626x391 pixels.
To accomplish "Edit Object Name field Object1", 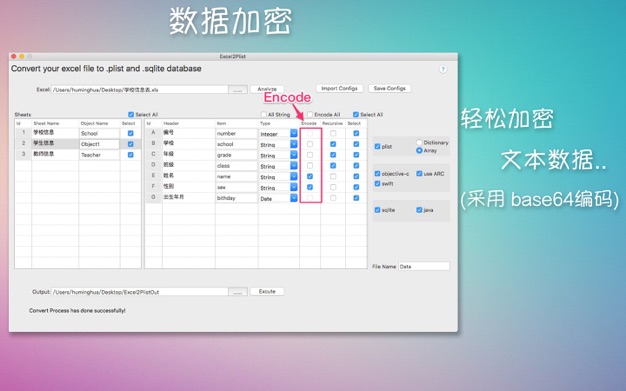I will (x=99, y=144).
